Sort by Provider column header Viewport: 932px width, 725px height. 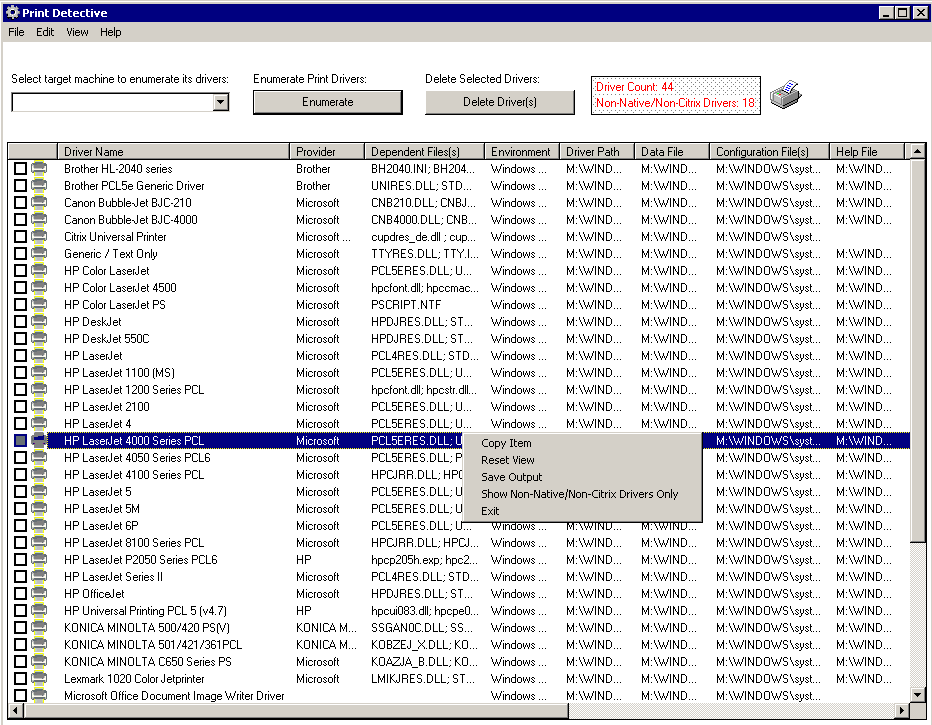tap(326, 152)
